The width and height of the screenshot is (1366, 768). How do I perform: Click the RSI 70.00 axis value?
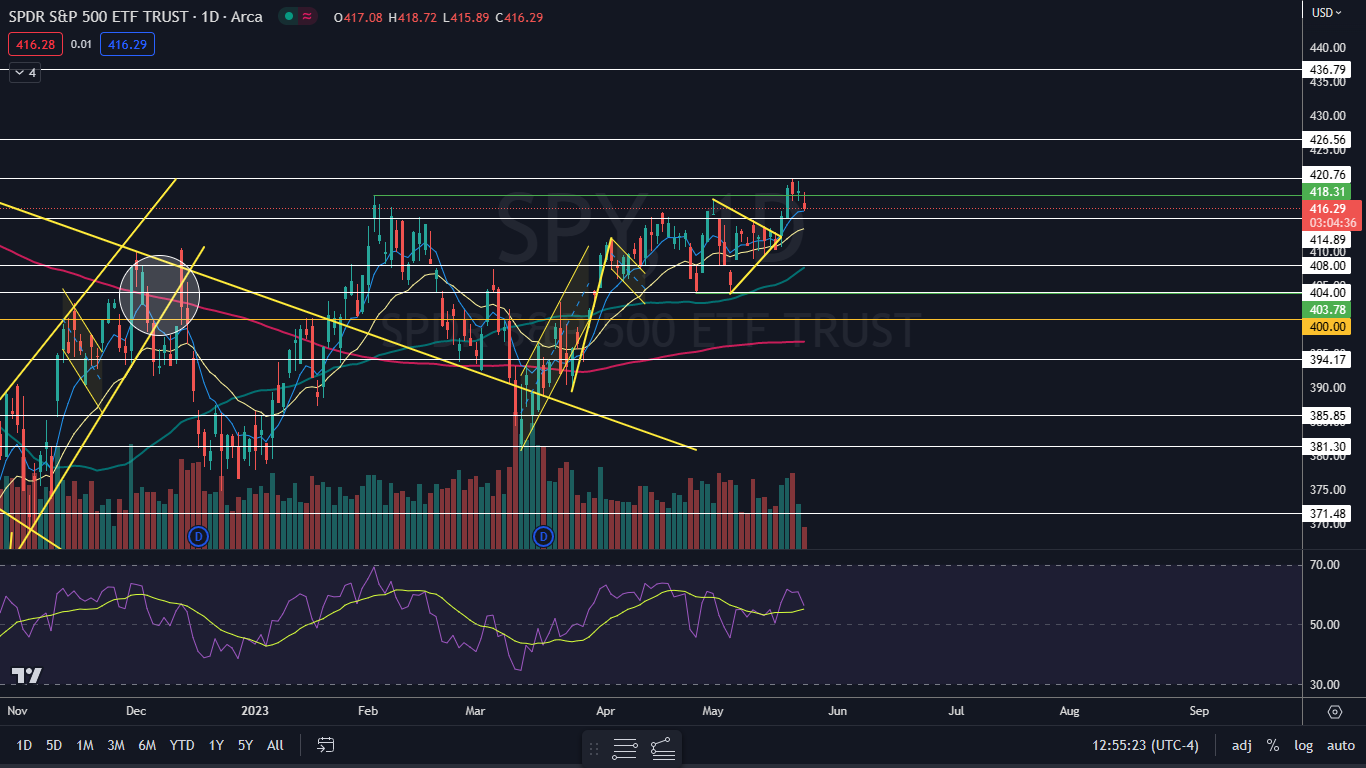[x=1325, y=565]
